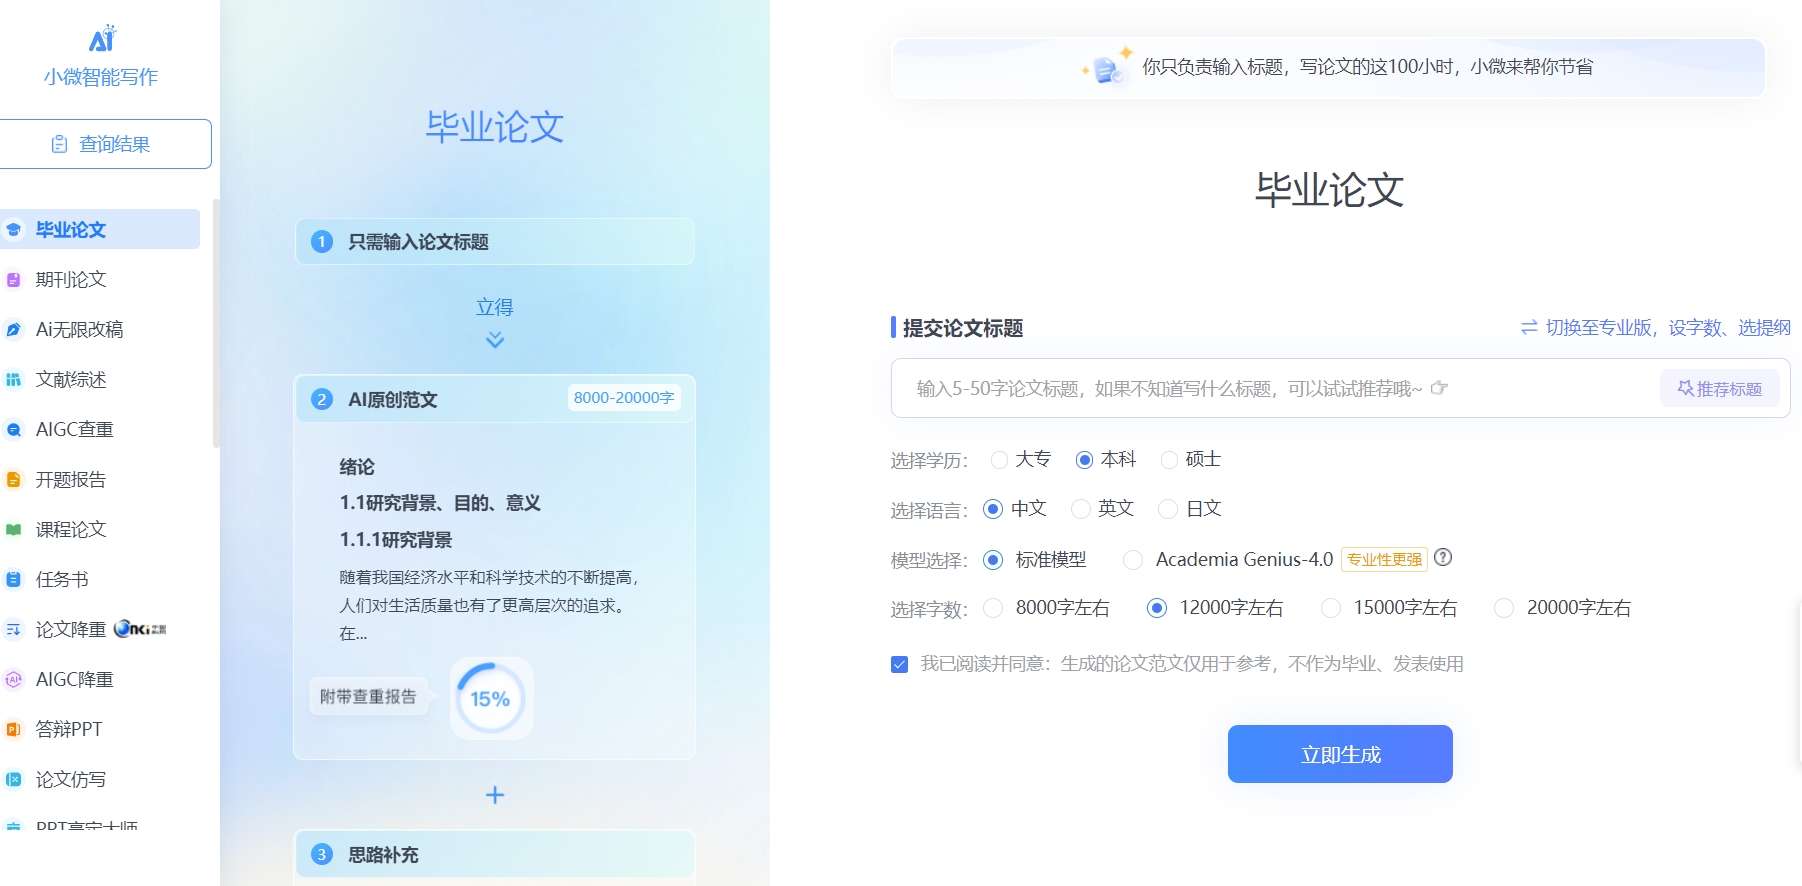
Task: Click the 小微智能写作 AI logo
Action: [x=102, y=39]
